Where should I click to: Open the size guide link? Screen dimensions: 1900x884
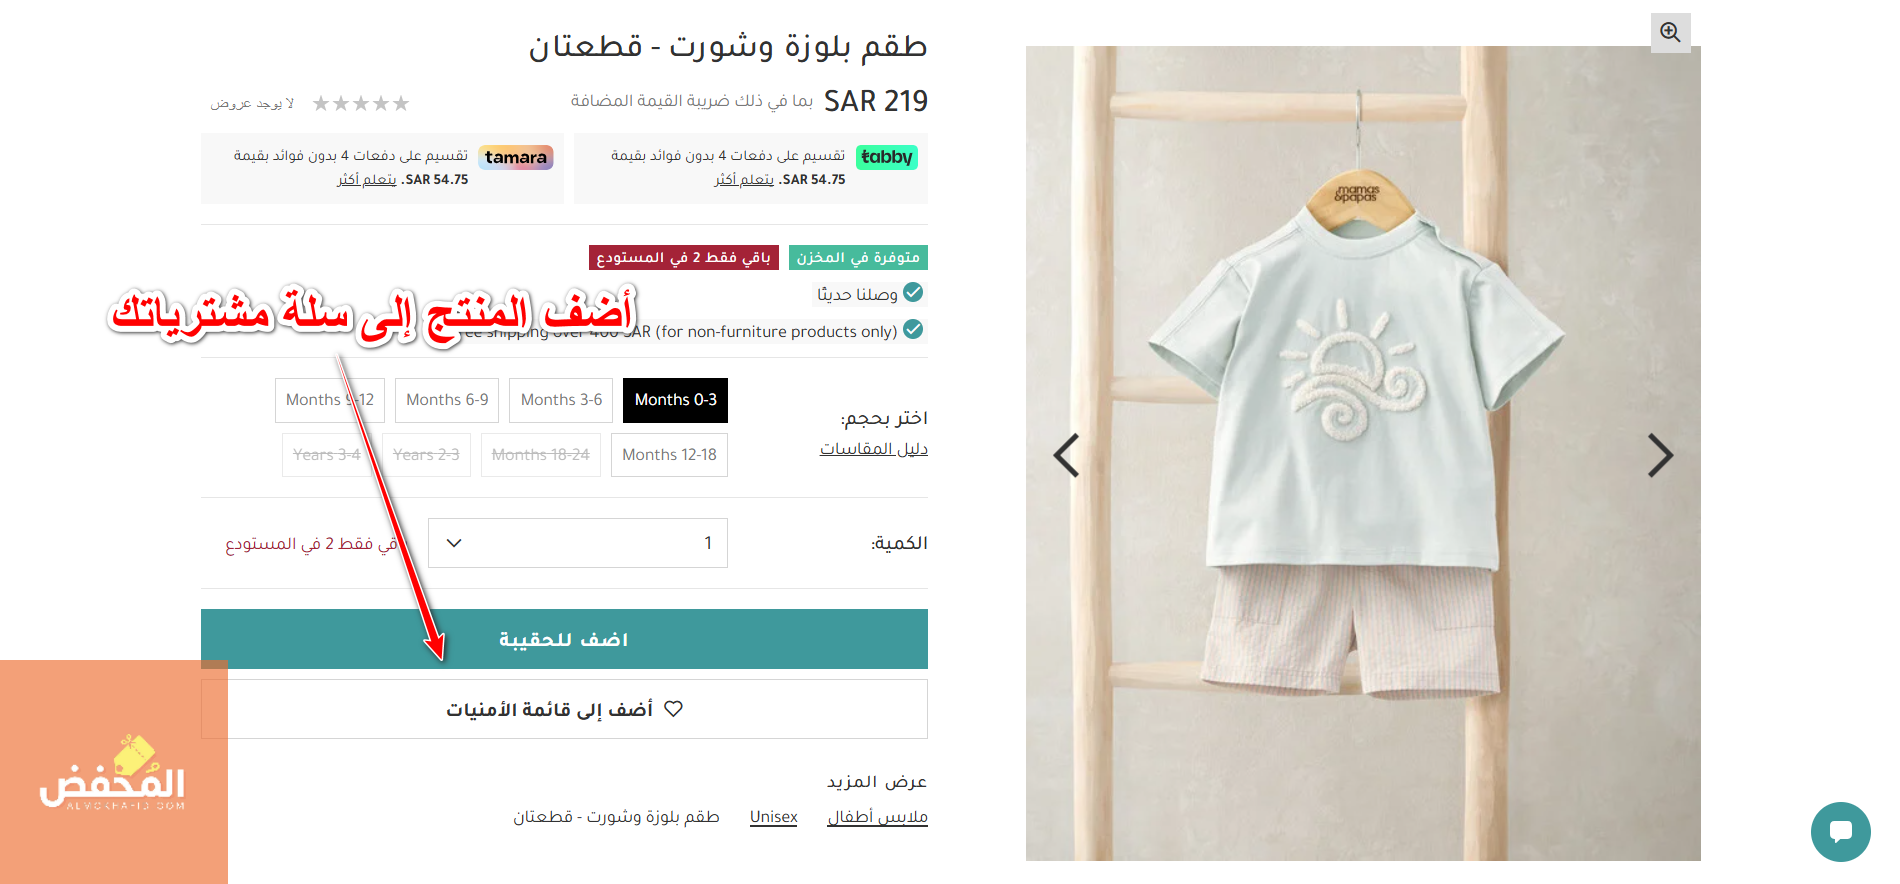874,449
